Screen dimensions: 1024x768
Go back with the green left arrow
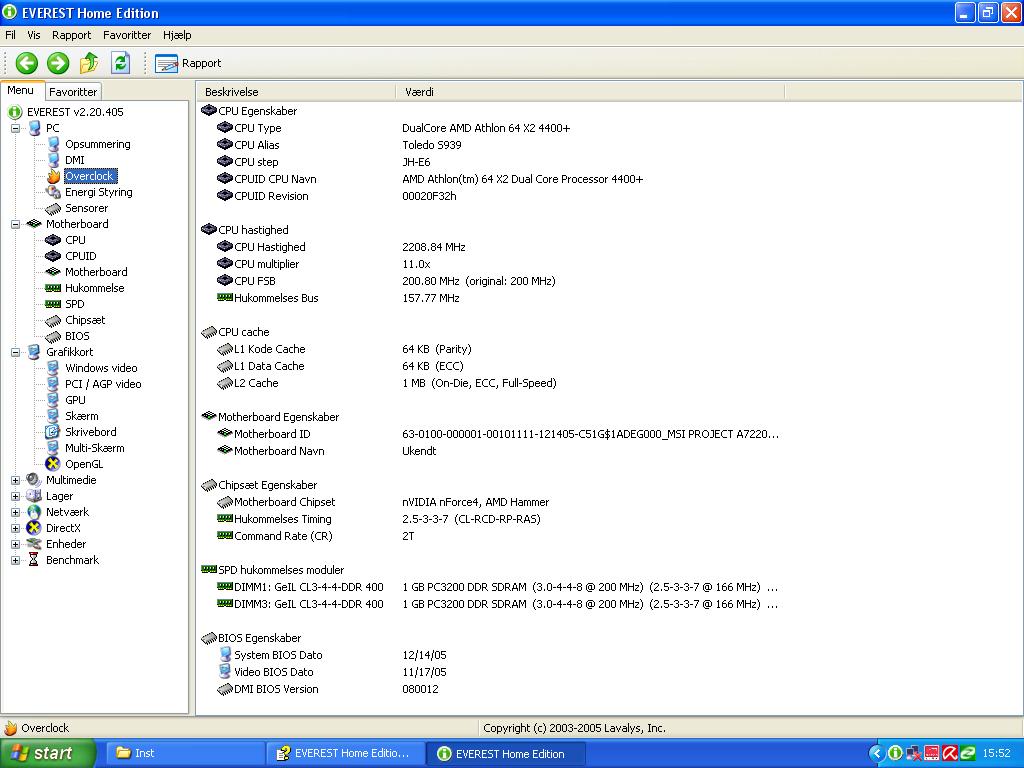[x=27, y=63]
